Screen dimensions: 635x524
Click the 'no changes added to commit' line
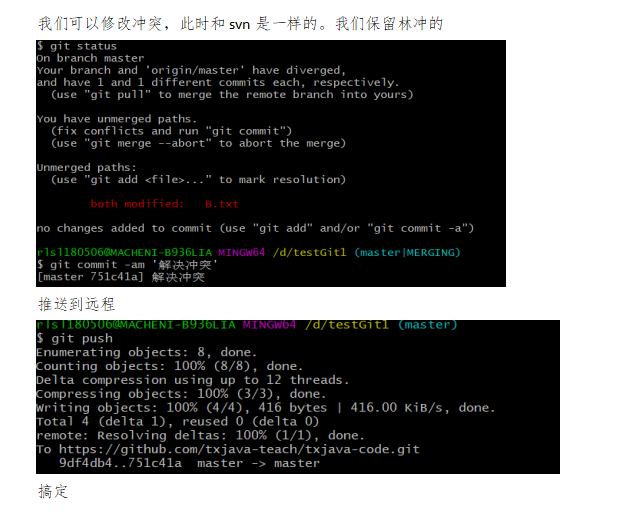255,228
